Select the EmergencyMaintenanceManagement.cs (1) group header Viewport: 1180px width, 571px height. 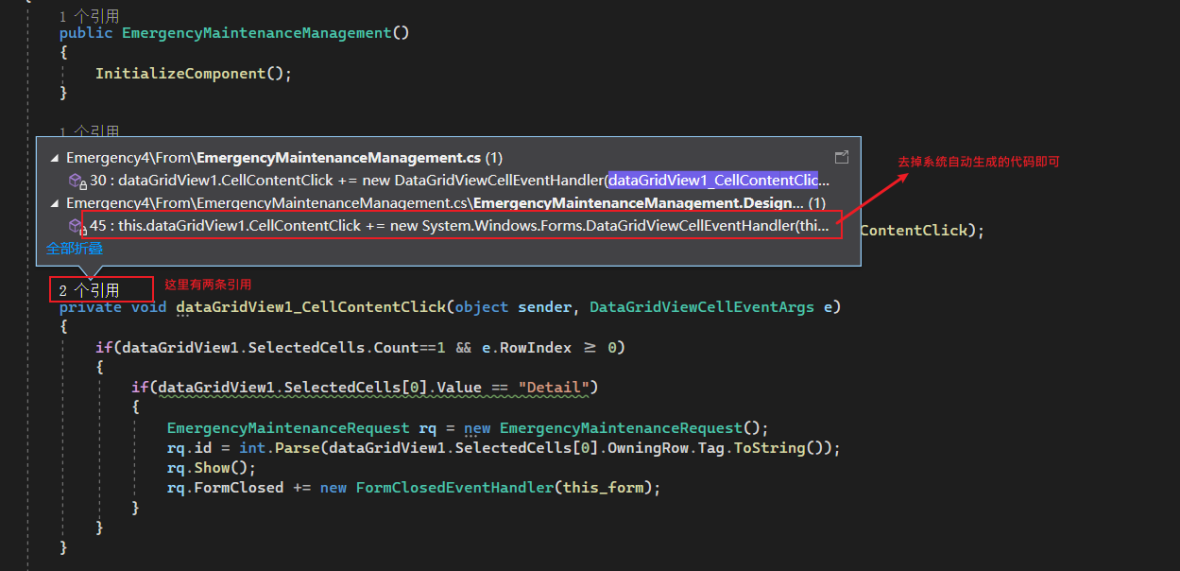[x=284, y=158]
